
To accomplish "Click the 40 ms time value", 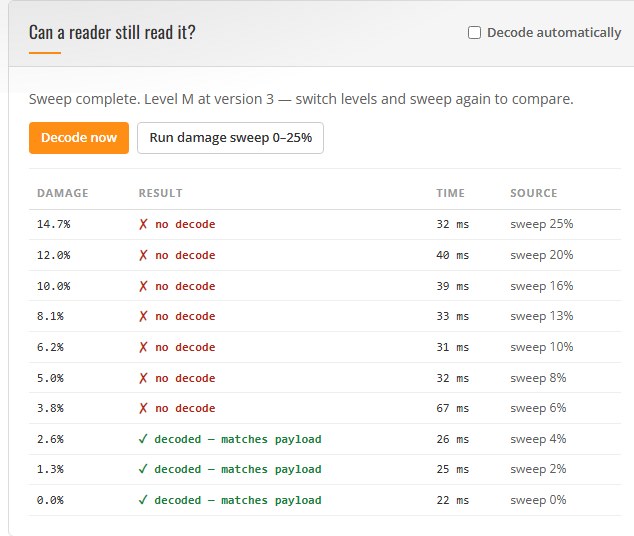I will click(453, 255).
